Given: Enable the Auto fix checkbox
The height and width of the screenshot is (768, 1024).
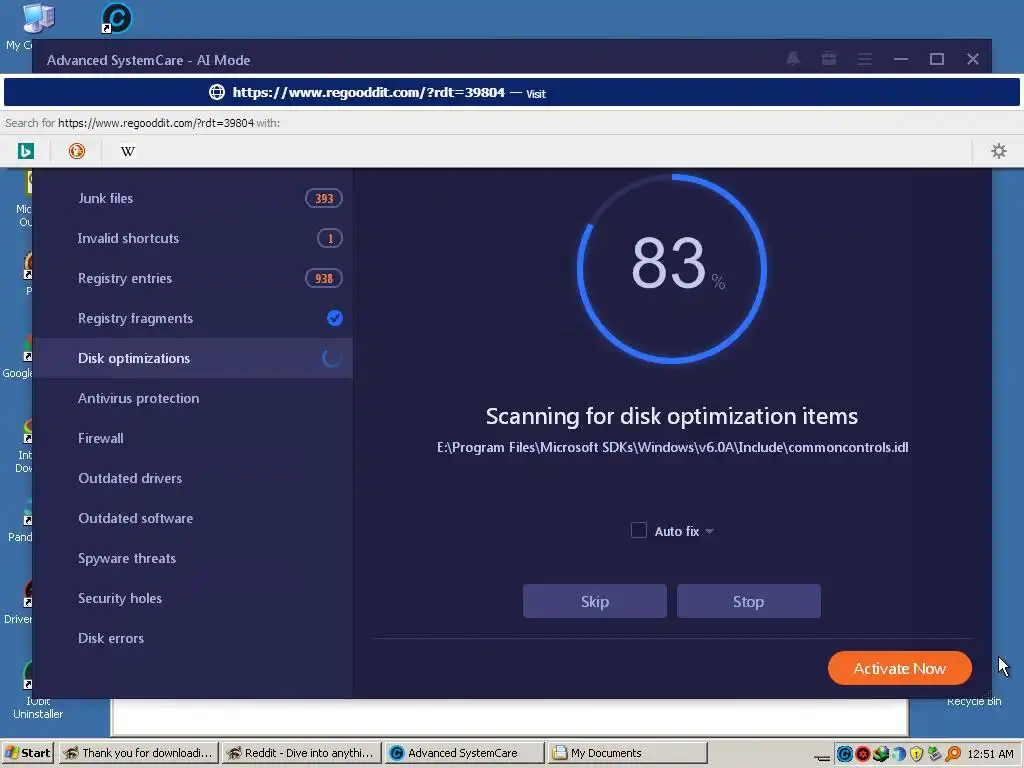Looking at the screenshot, I should click(639, 530).
